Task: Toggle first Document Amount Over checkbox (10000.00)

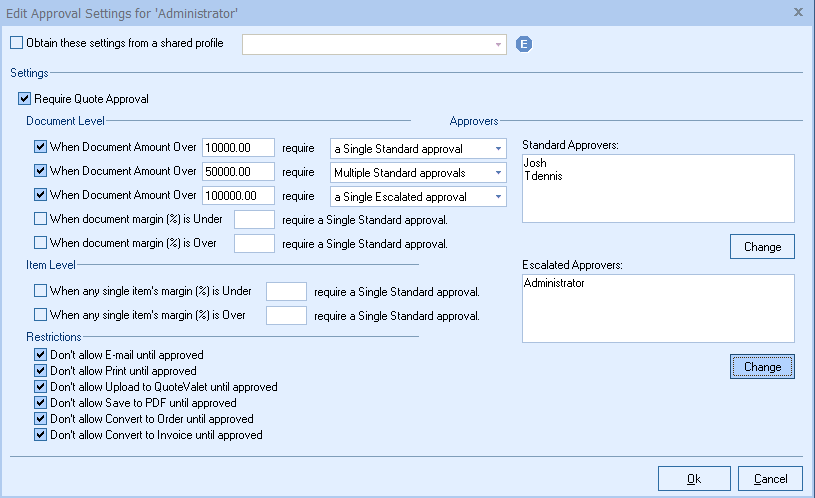Action: pyautogui.click(x=40, y=148)
